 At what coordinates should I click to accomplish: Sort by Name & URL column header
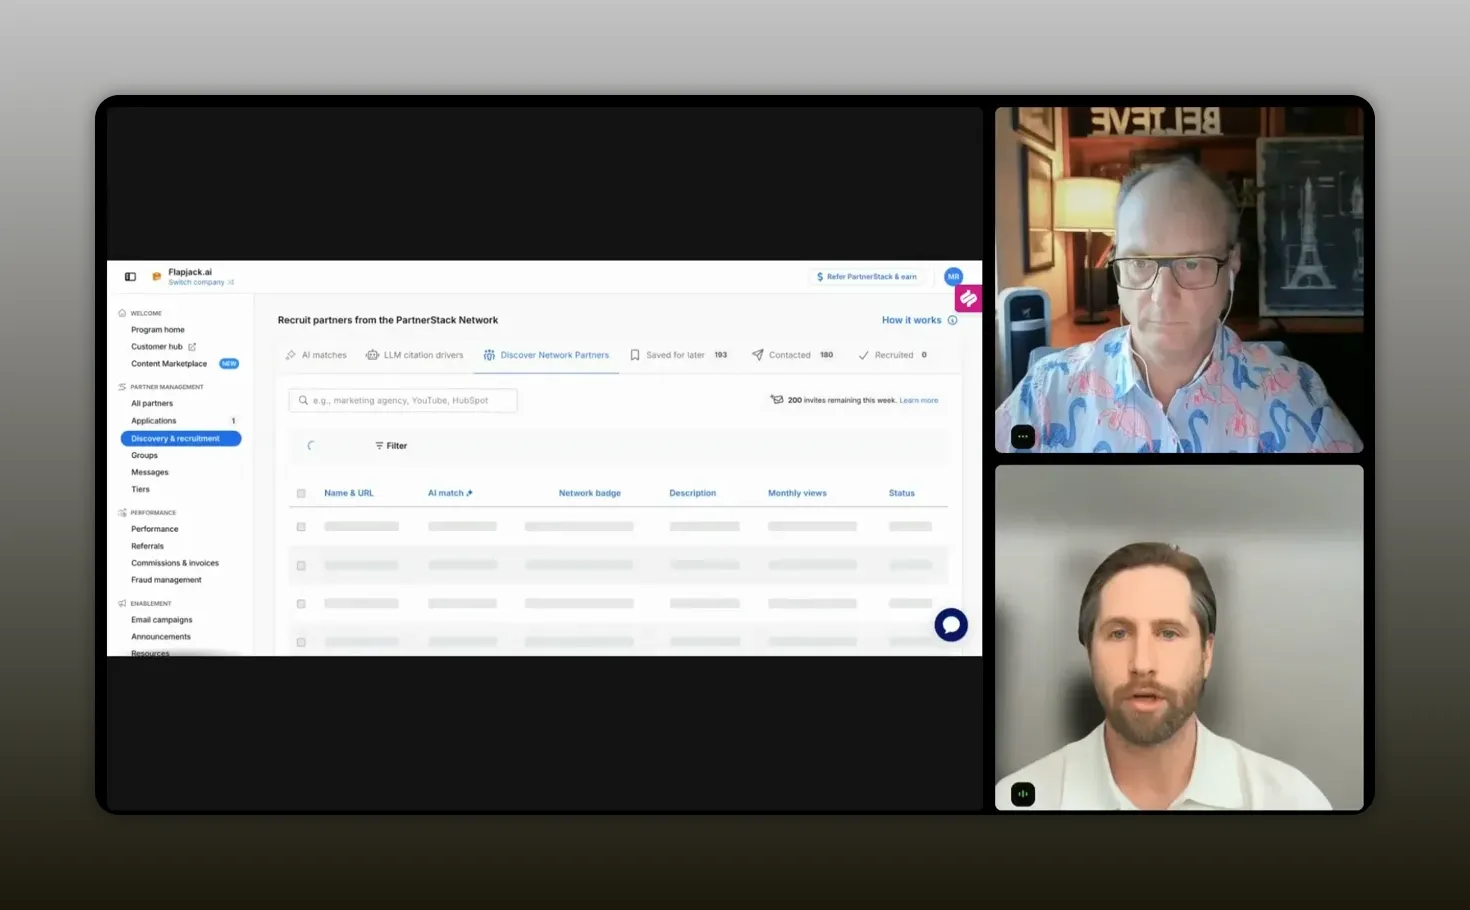coord(349,493)
